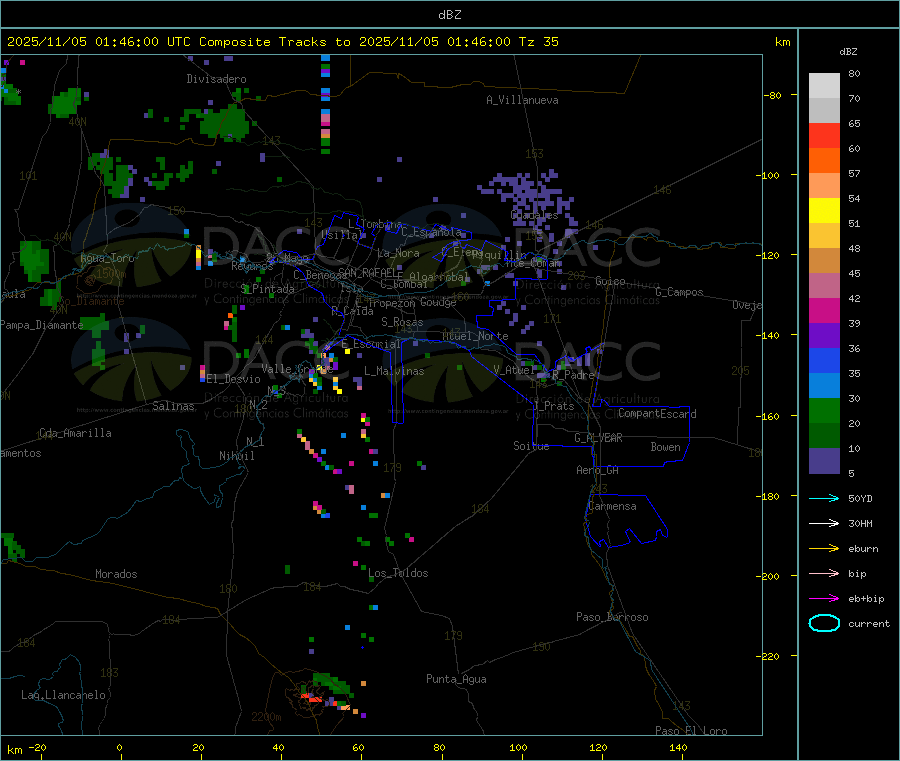Click the dBZ title at top
This screenshot has width=900, height=761.
(449, 15)
